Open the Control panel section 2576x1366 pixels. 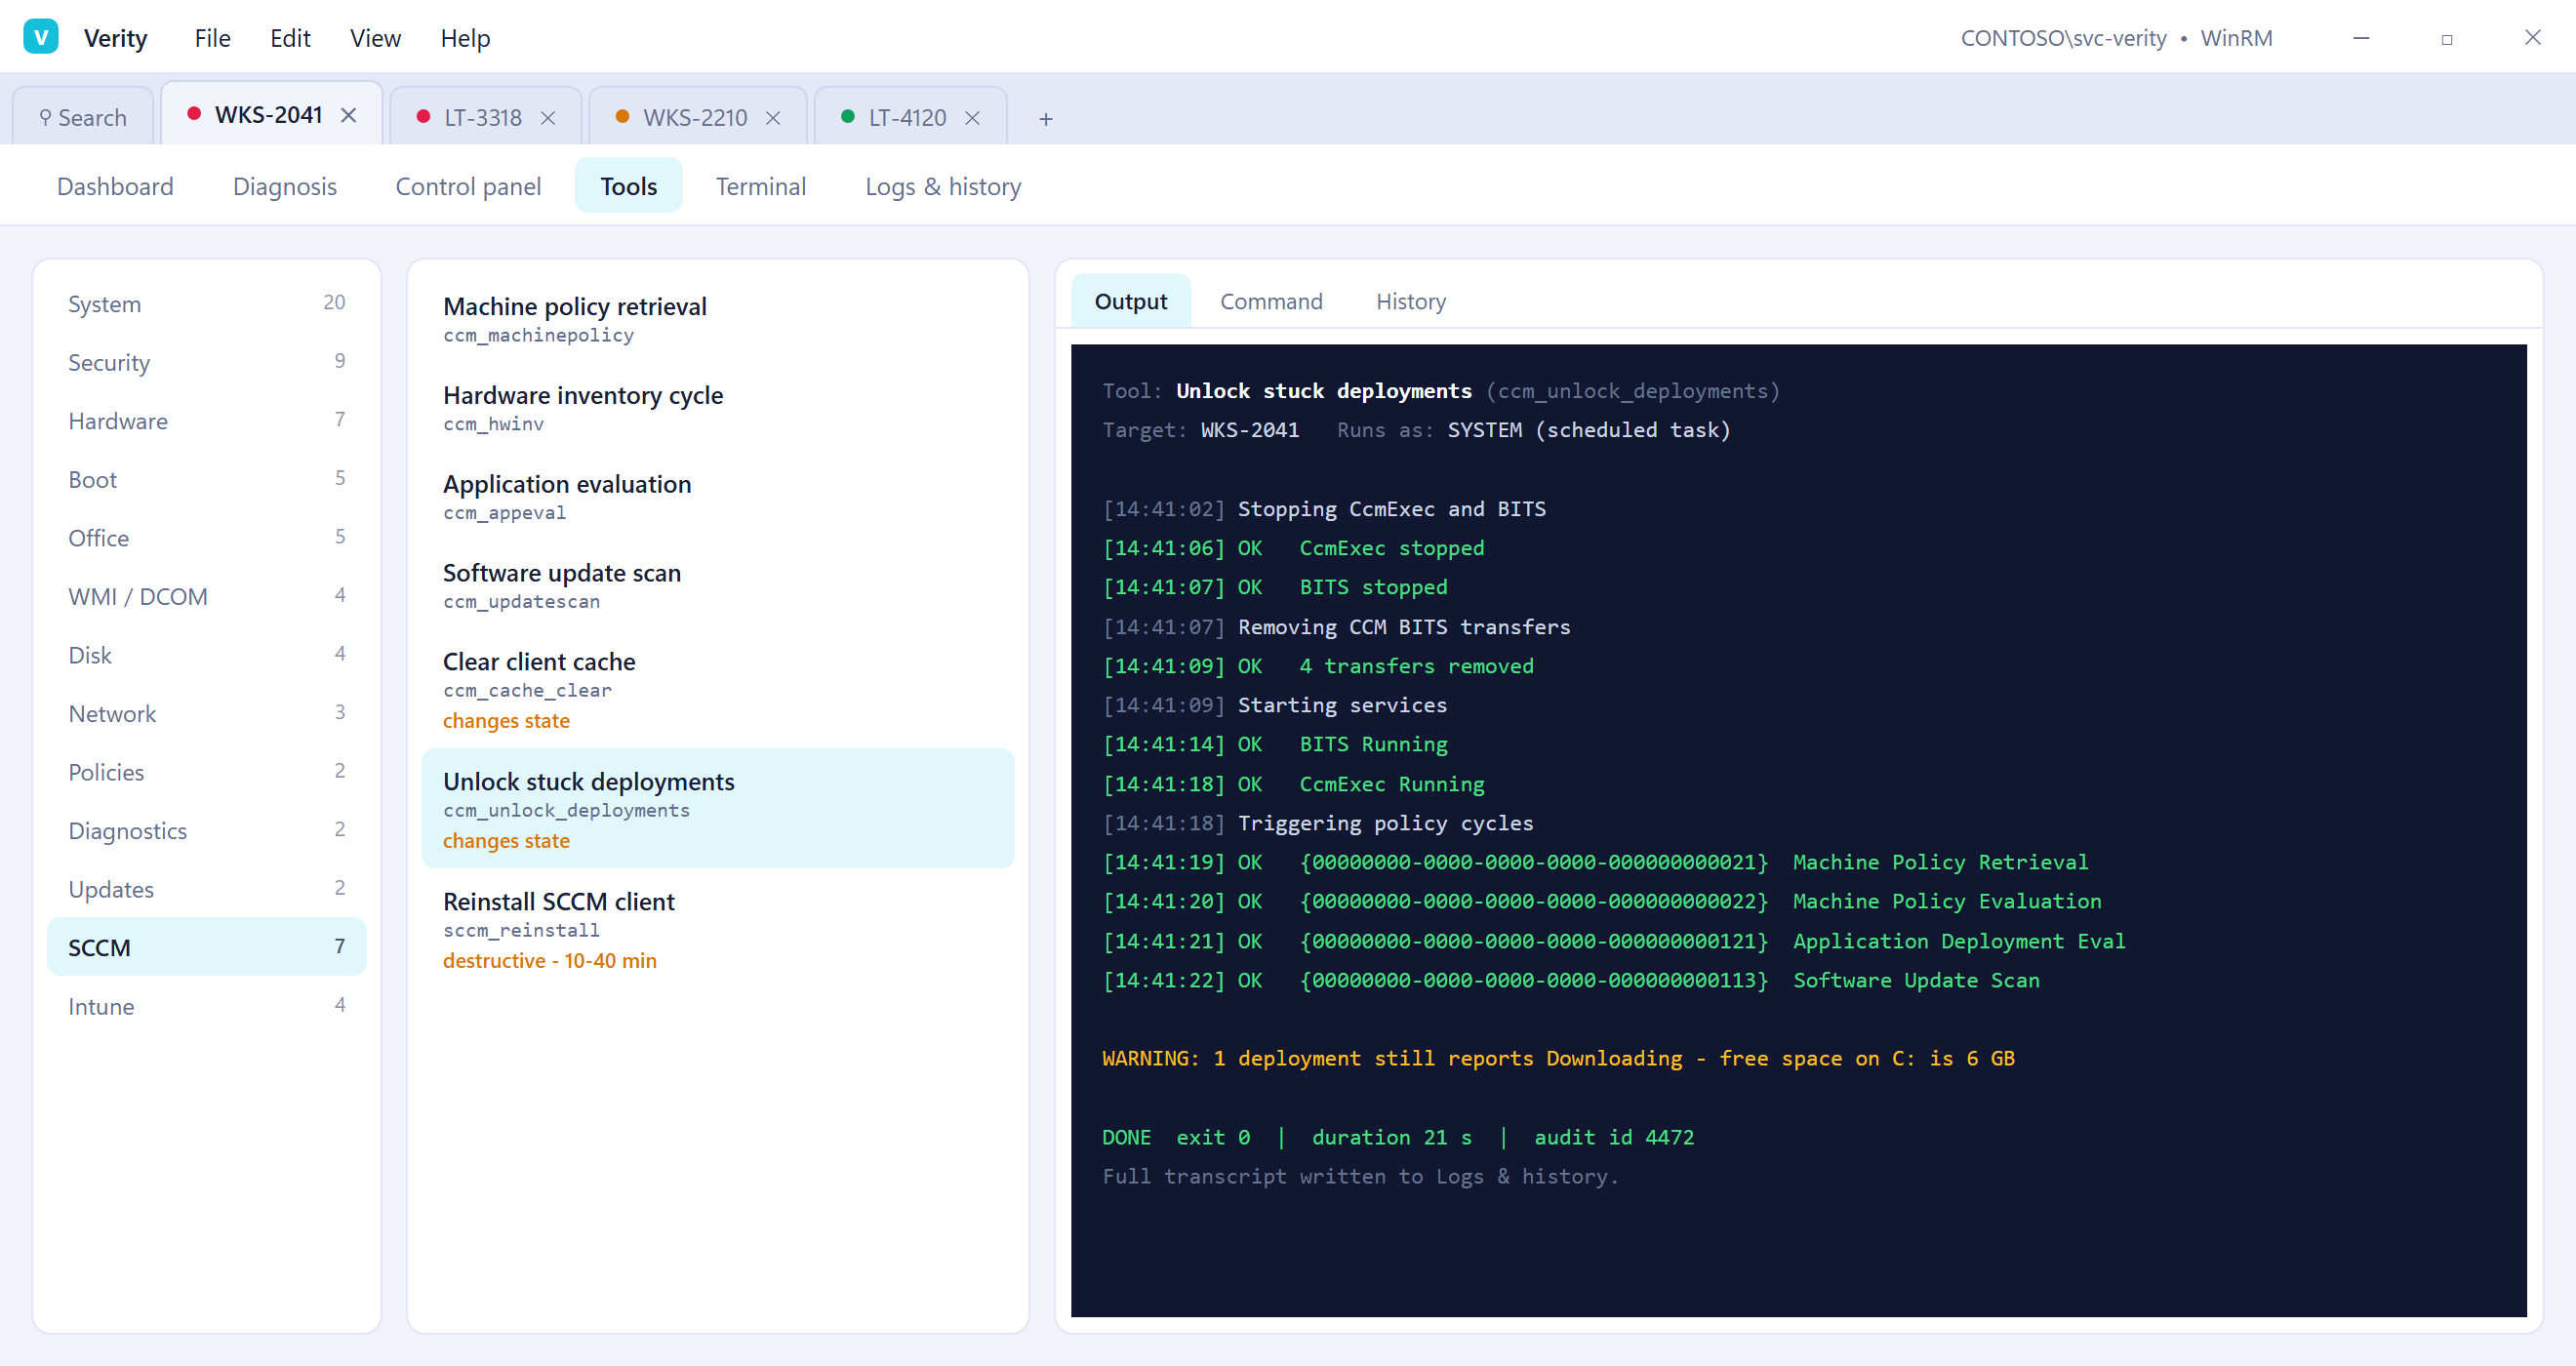click(468, 186)
